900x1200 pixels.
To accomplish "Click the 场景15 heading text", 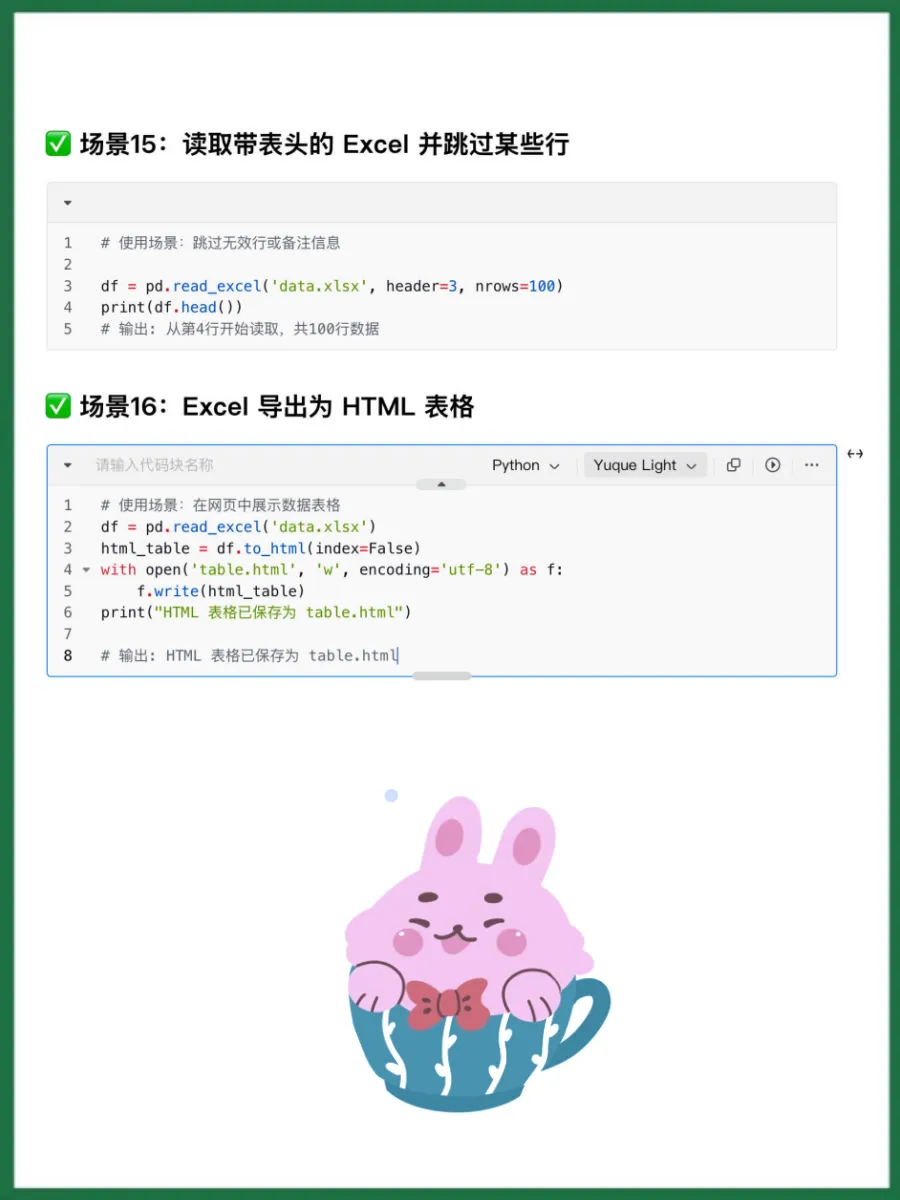I will [324, 145].
